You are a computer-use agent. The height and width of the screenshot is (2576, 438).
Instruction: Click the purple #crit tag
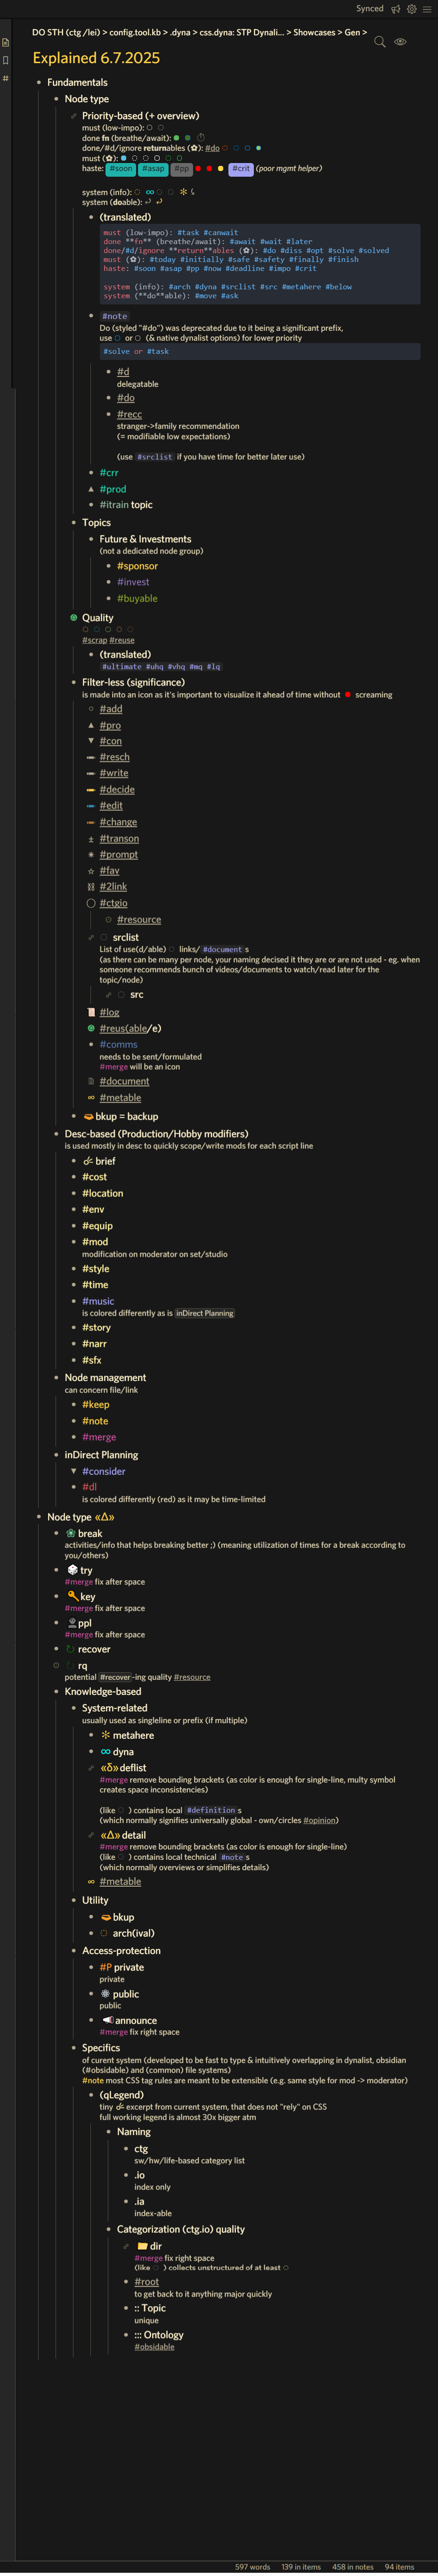pyautogui.click(x=241, y=169)
